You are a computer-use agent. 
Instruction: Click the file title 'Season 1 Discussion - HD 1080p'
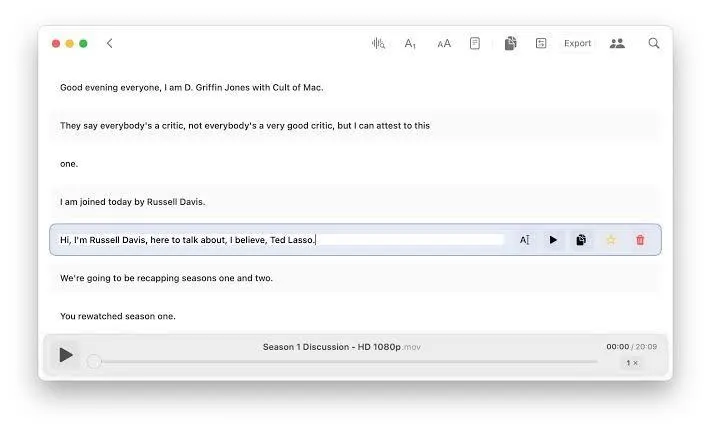pyautogui.click(x=331, y=347)
